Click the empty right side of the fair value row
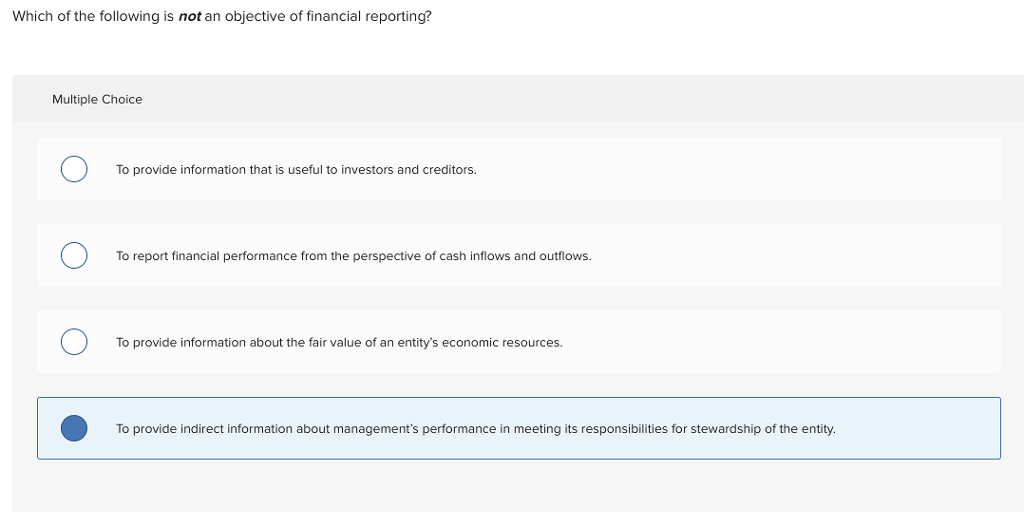This screenshot has width=1024, height=526. [800, 343]
